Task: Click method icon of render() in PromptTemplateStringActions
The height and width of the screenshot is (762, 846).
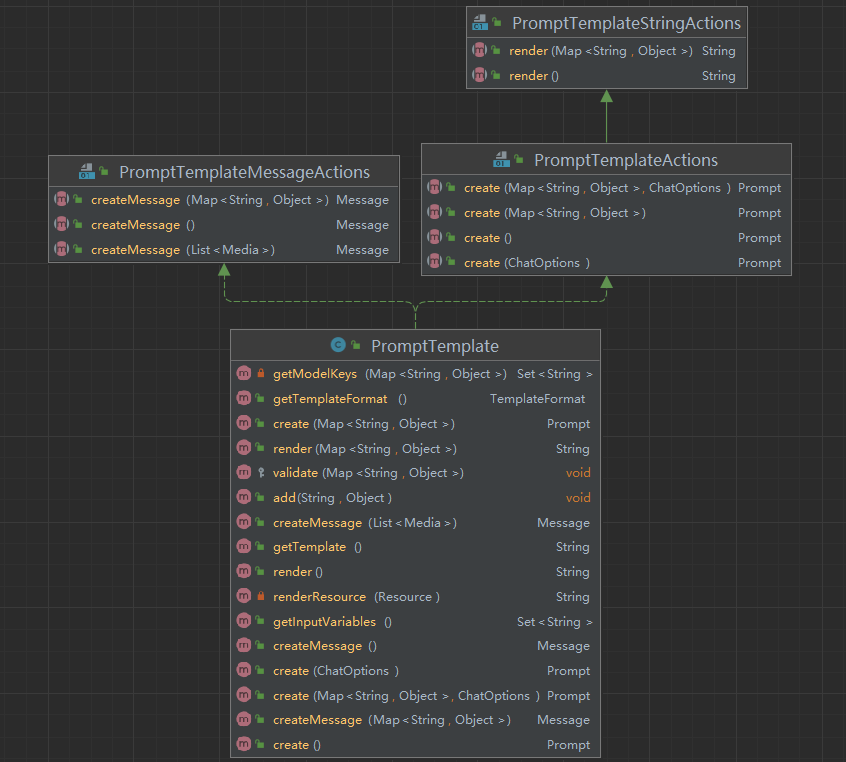Action: 479,75
